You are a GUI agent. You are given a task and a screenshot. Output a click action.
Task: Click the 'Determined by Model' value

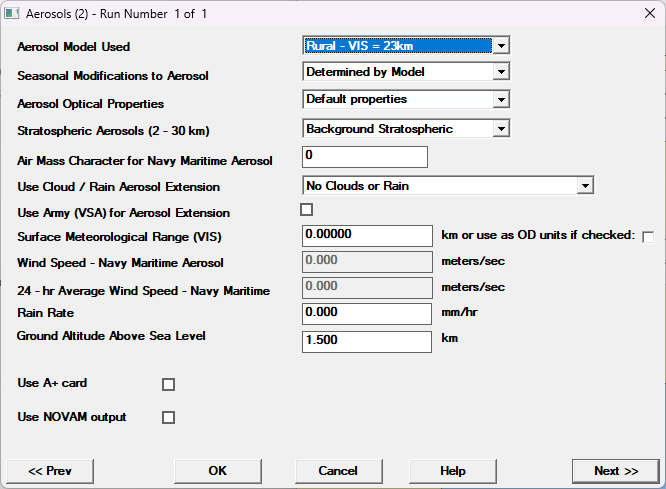[x=365, y=72]
